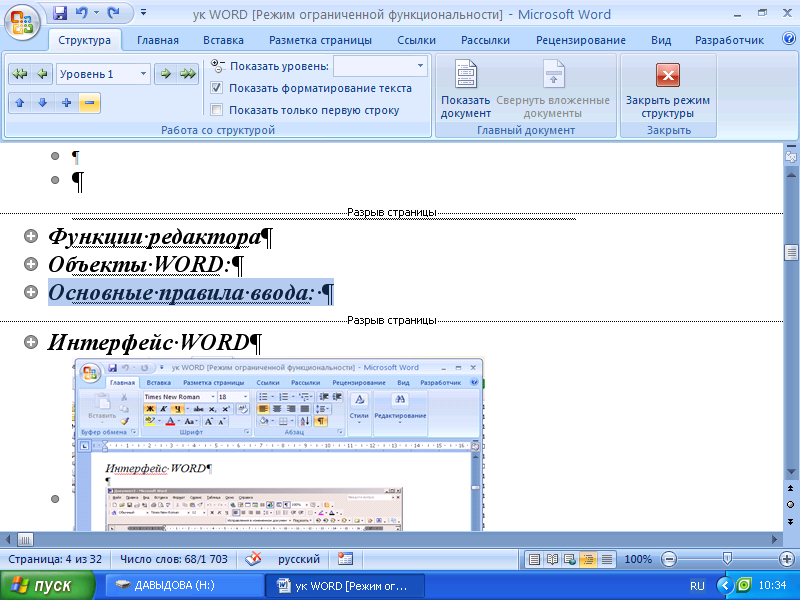Click the ук WORD taskbar button
The image size is (800, 600).
[345, 585]
